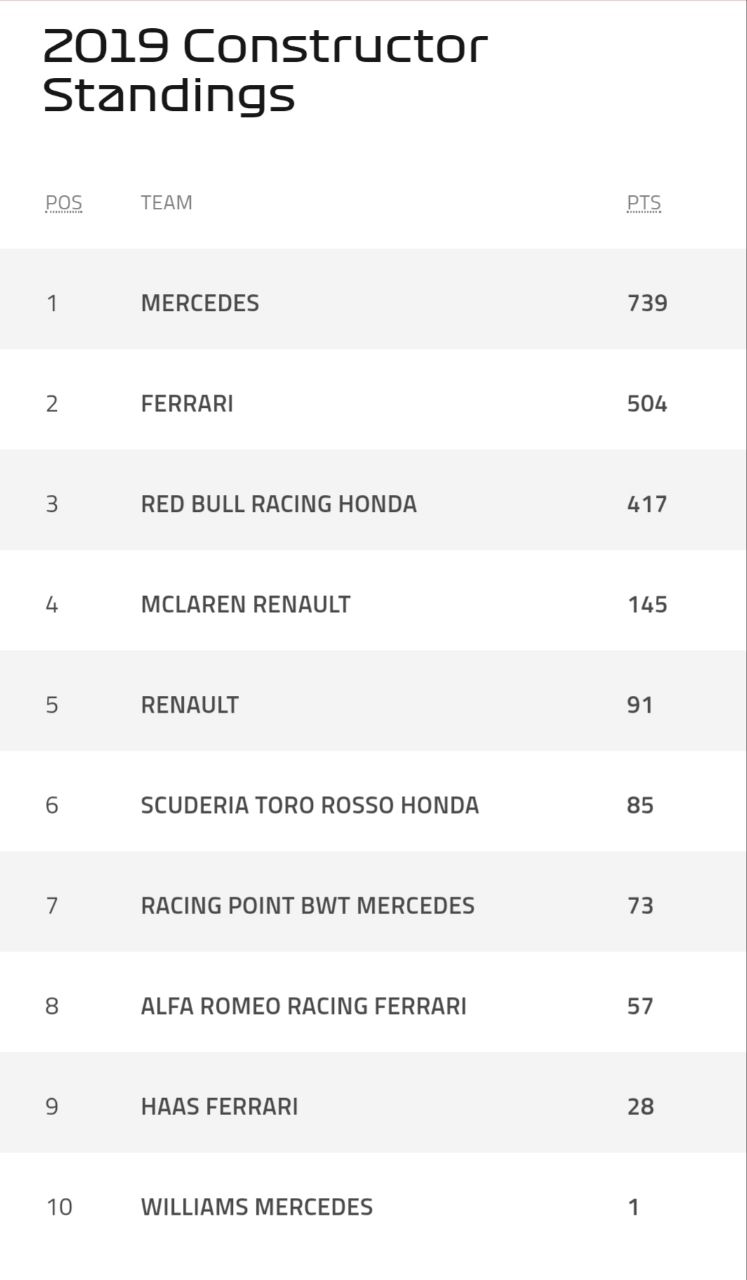
Task: Click the Mercedes team name
Action: (200, 303)
